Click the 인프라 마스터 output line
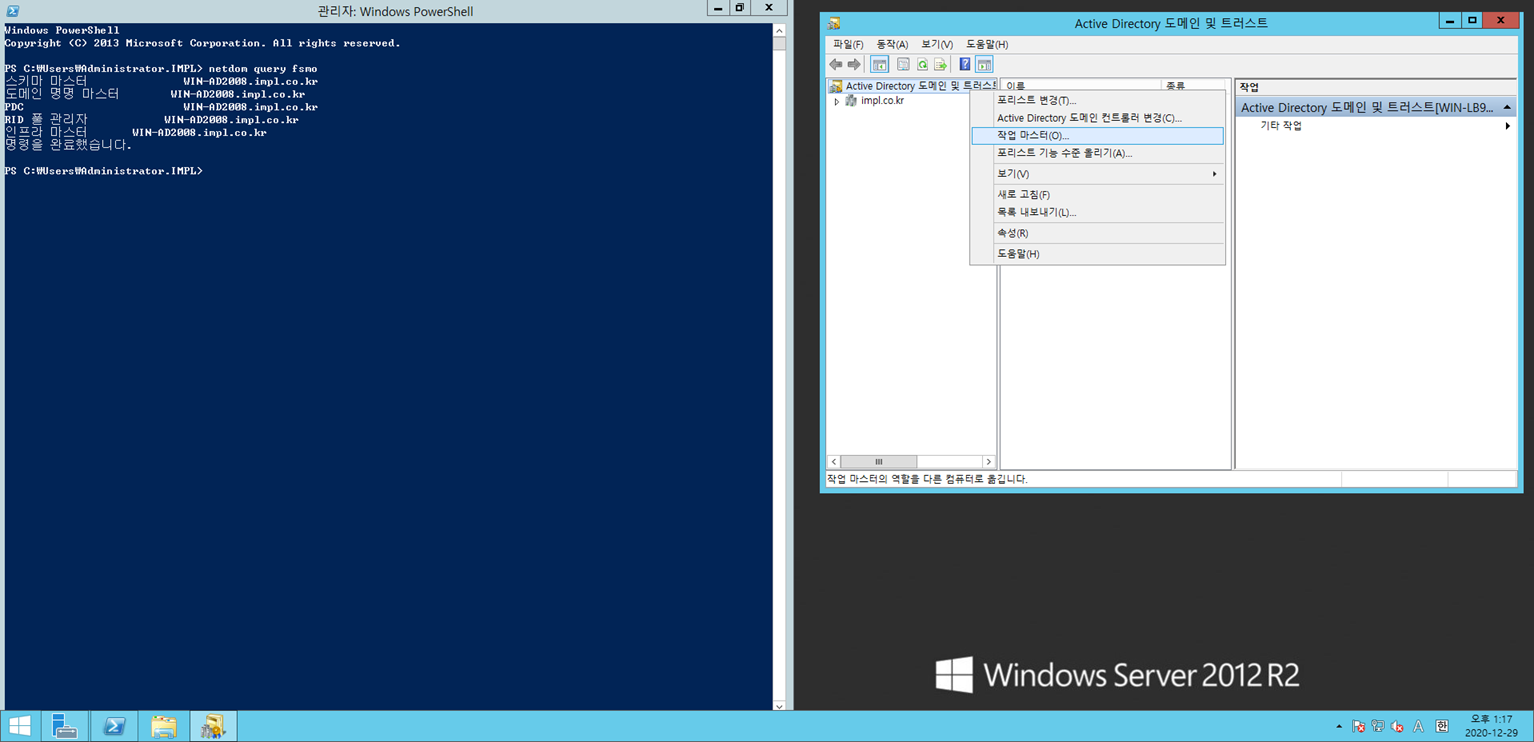 click(136, 132)
